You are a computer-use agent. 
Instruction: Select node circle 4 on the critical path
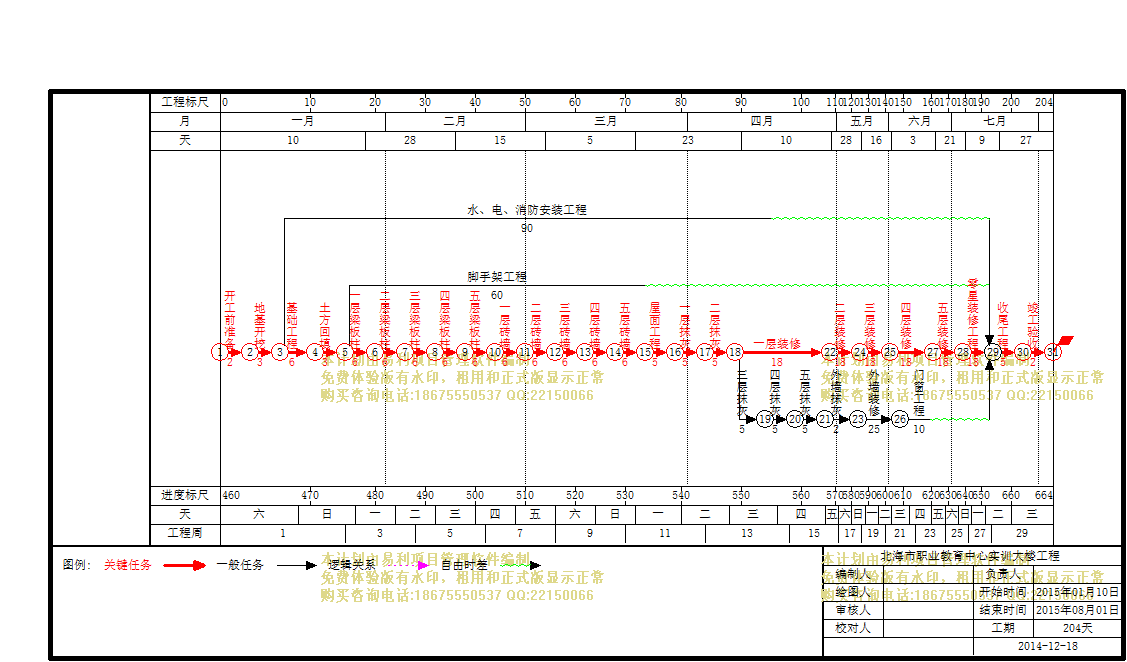pyautogui.click(x=315, y=352)
